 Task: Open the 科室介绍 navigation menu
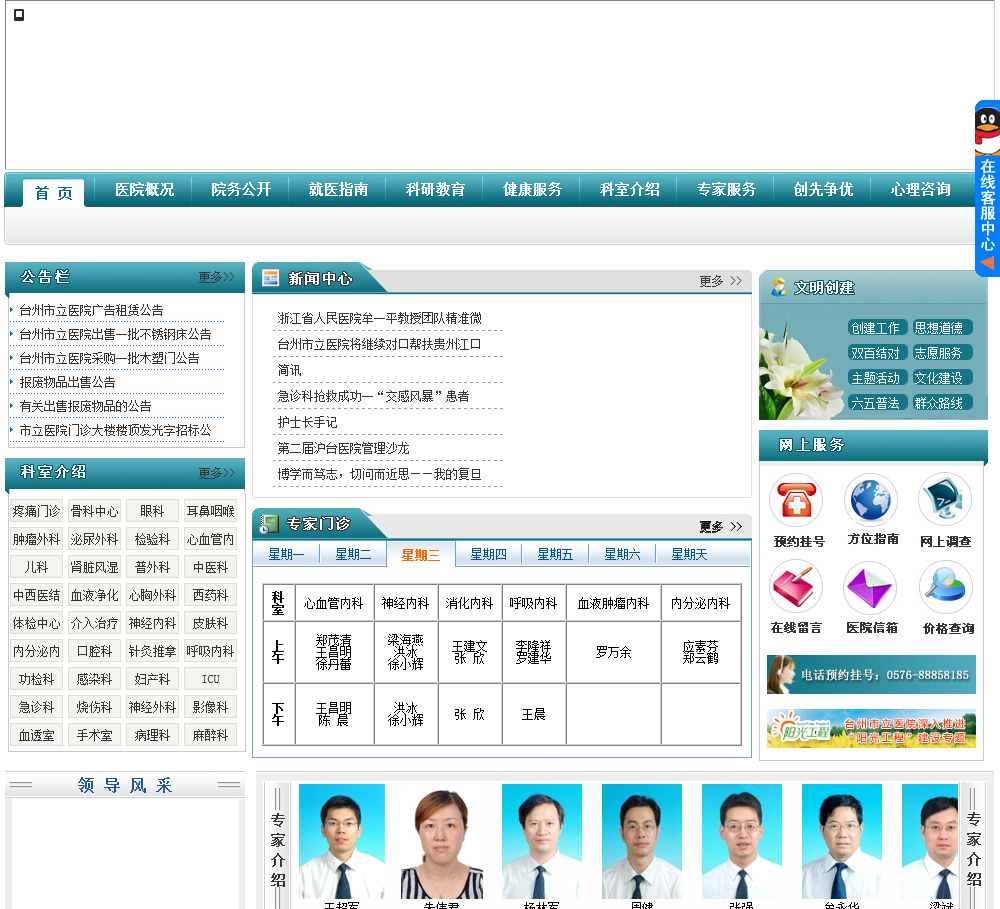pos(629,189)
